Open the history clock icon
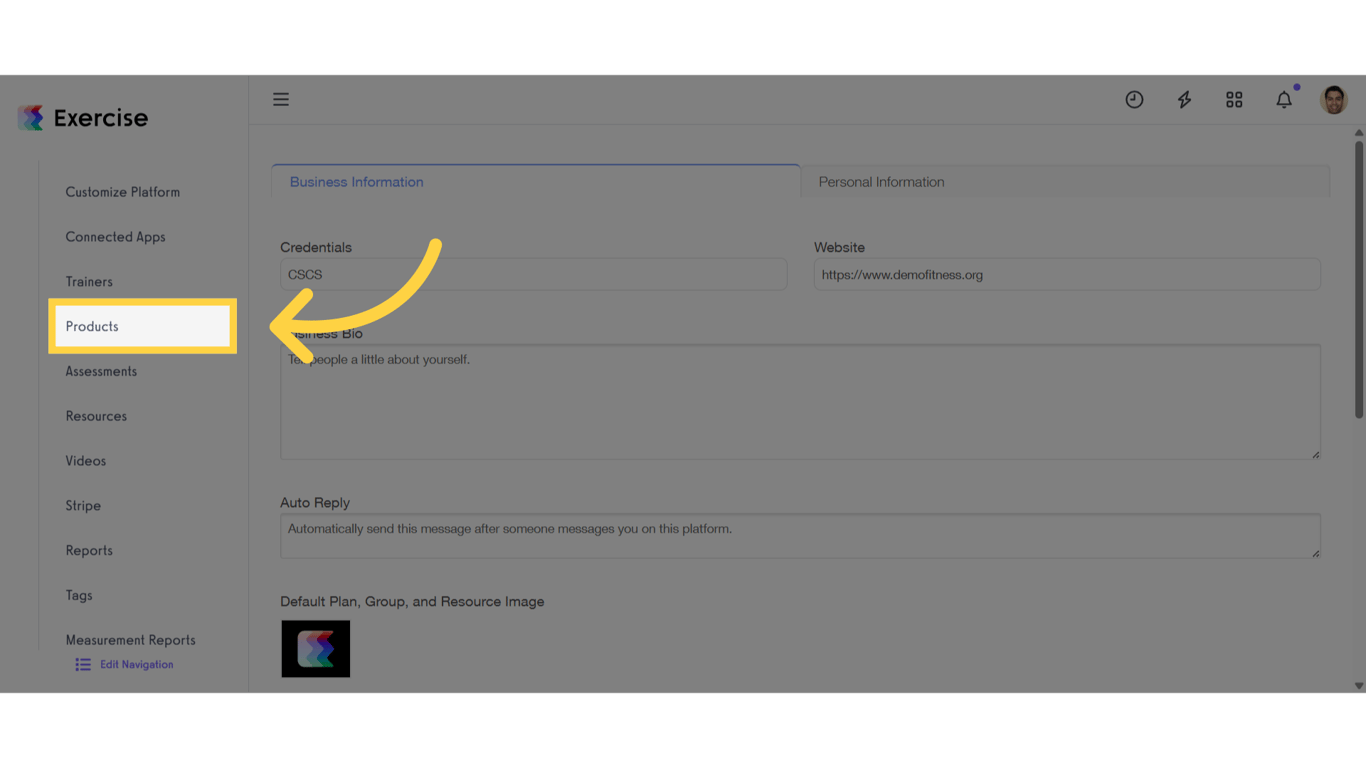Image resolution: width=1366 pixels, height=768 pixels. [1134, 99]
